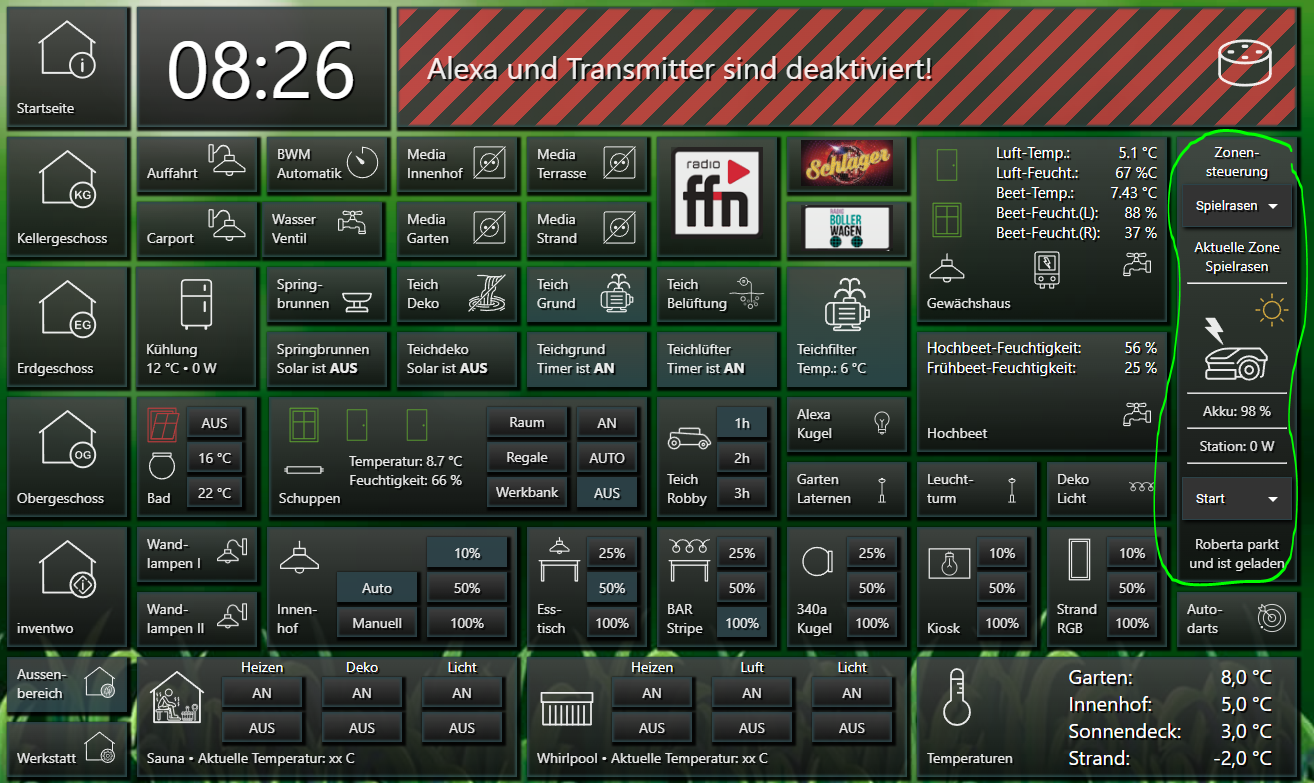1314x783 pixels.
Task: Open the Autodarts dartboard tile
Action: [1239, 619]
